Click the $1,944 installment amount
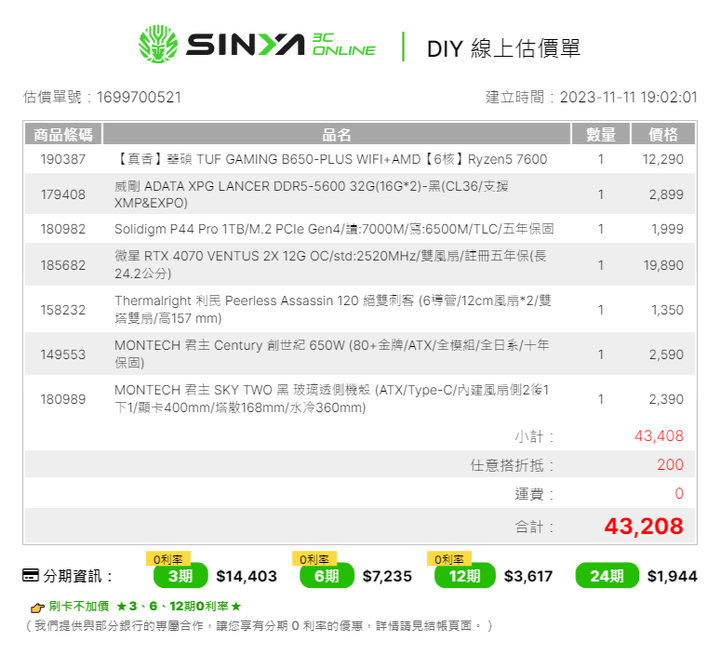 (672, 576)
